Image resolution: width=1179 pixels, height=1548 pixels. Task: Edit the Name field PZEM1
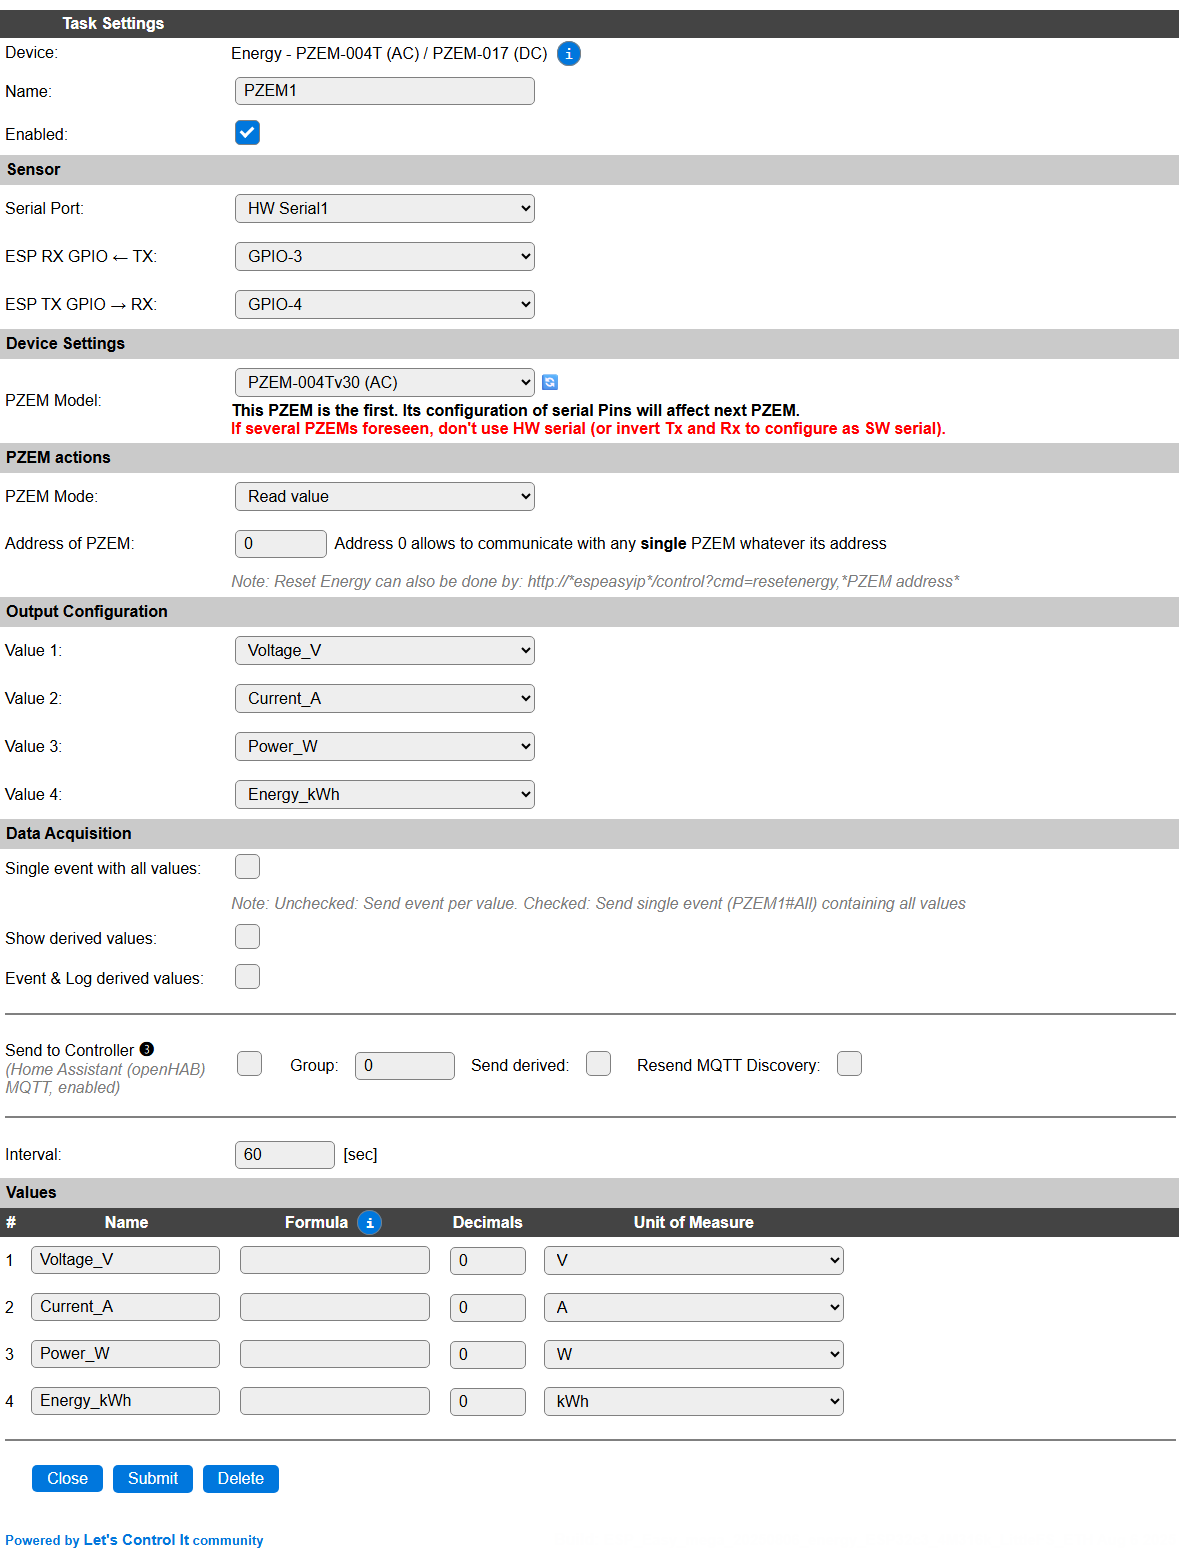click(x=385, y=90)
